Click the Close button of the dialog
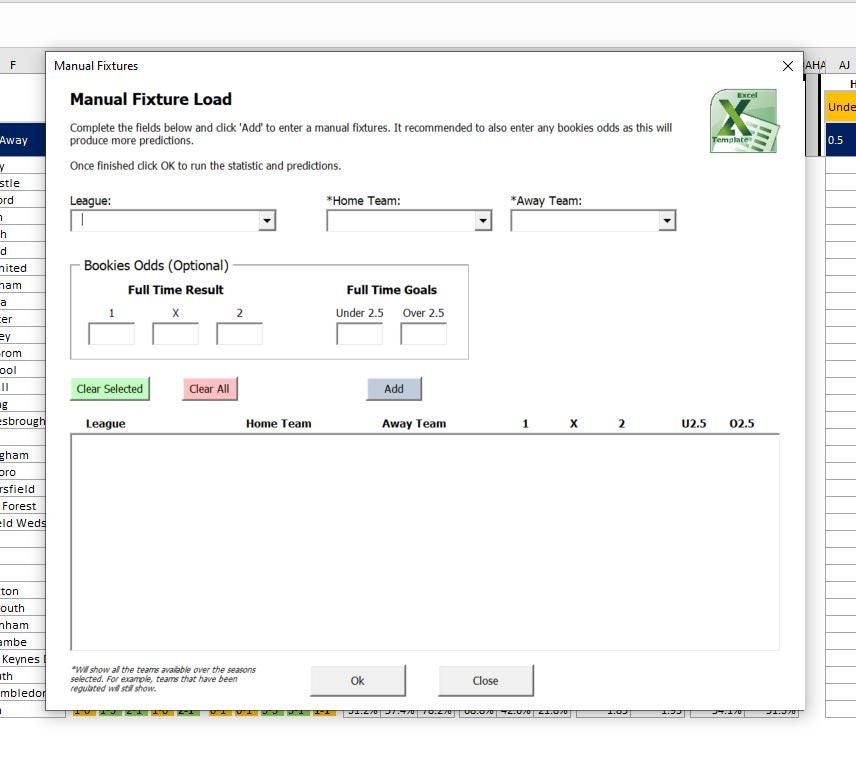The width and height of the screenshot is (856, 757). point(486,680)
